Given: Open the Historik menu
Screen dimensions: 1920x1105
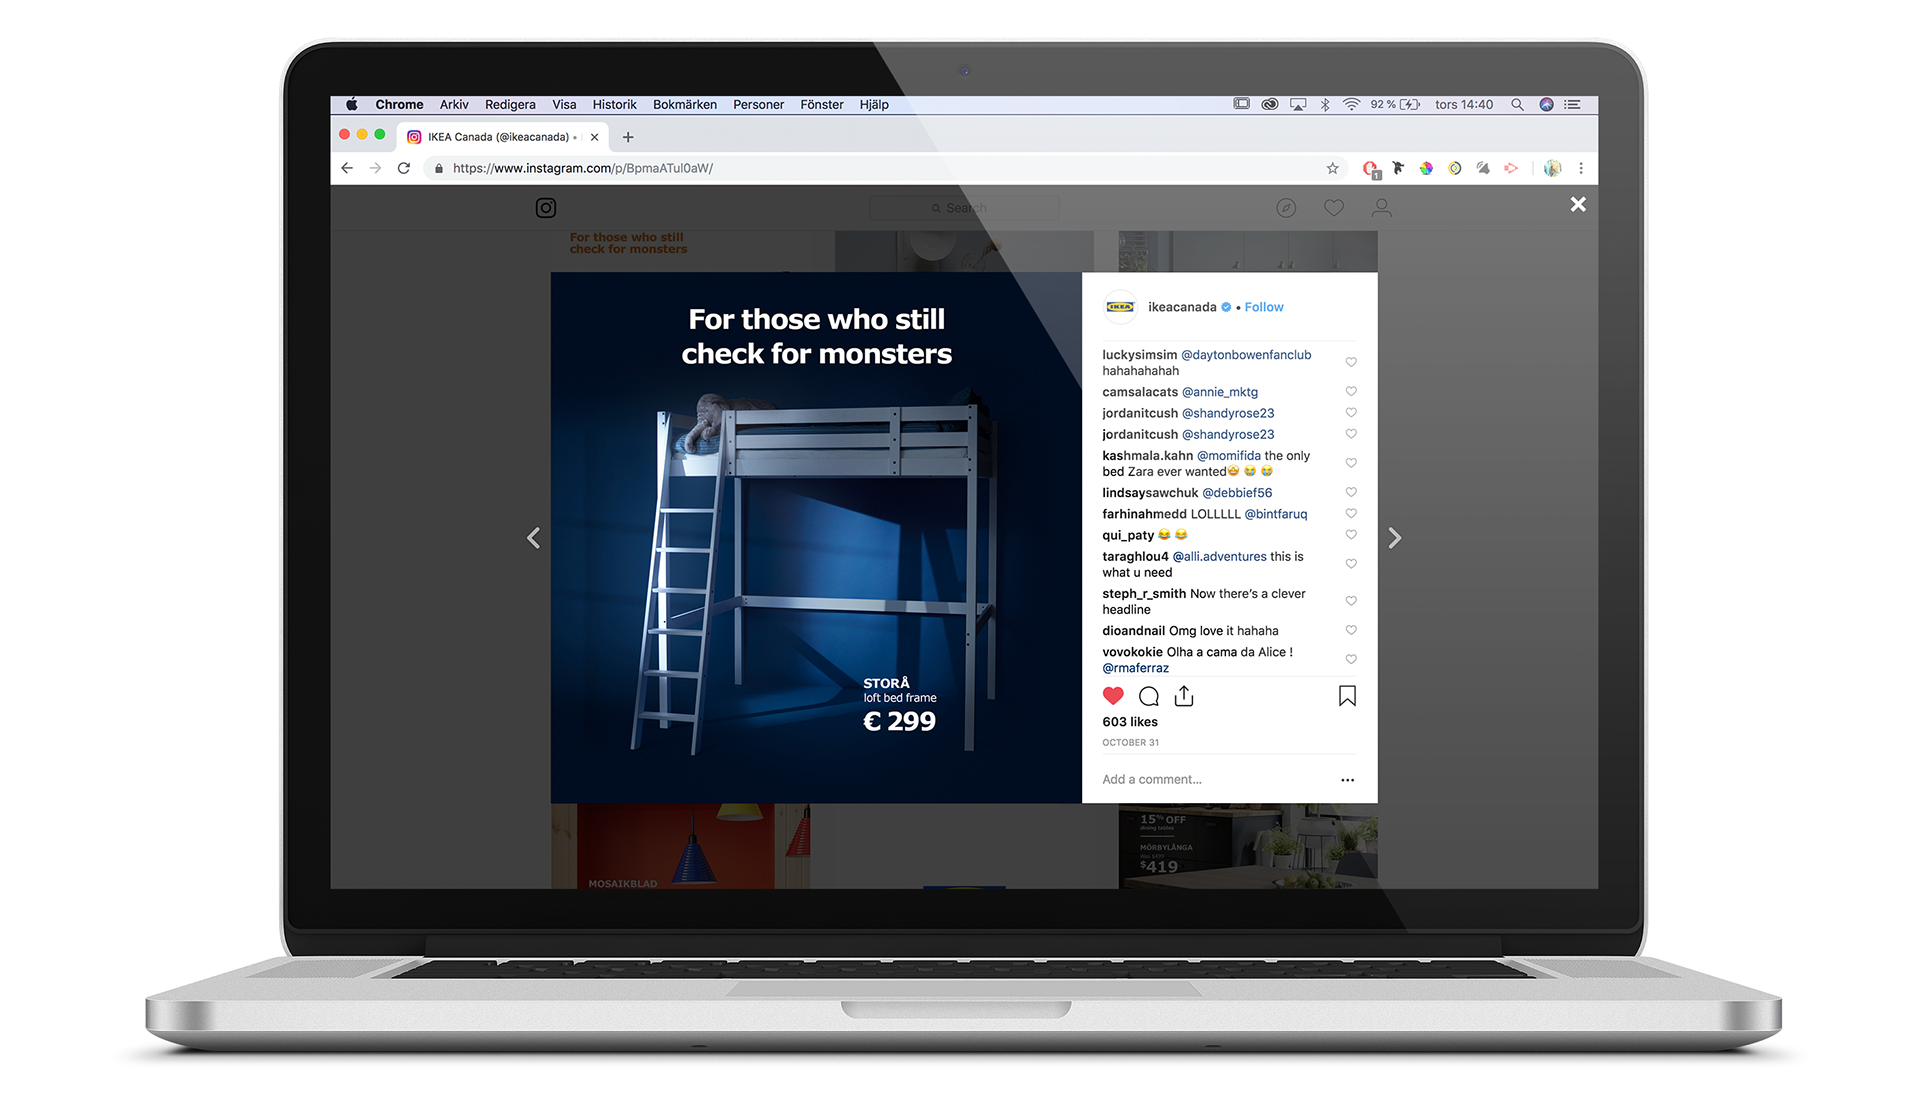Looking at the screenshot, I should coord(614,104).
